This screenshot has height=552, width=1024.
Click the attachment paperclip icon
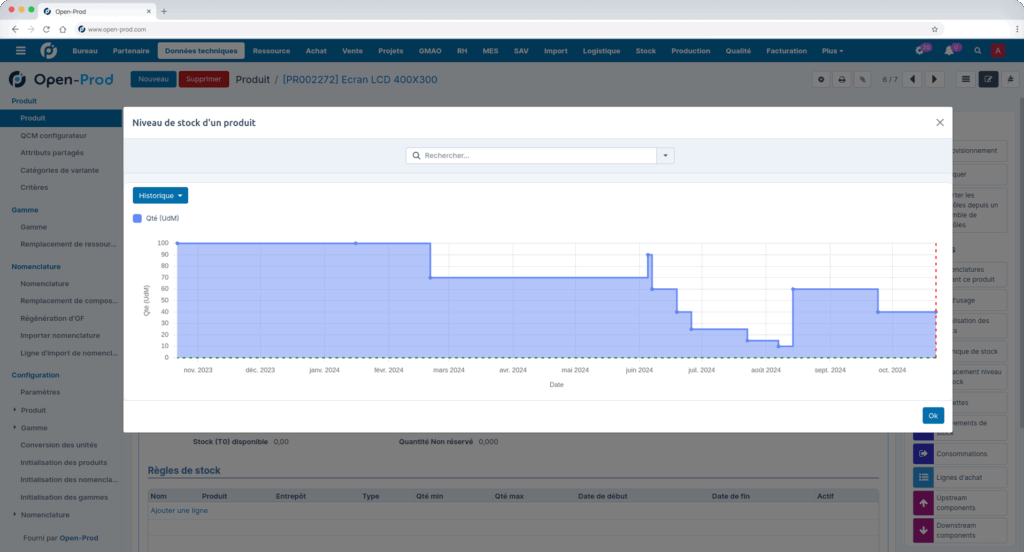point(863,80)
